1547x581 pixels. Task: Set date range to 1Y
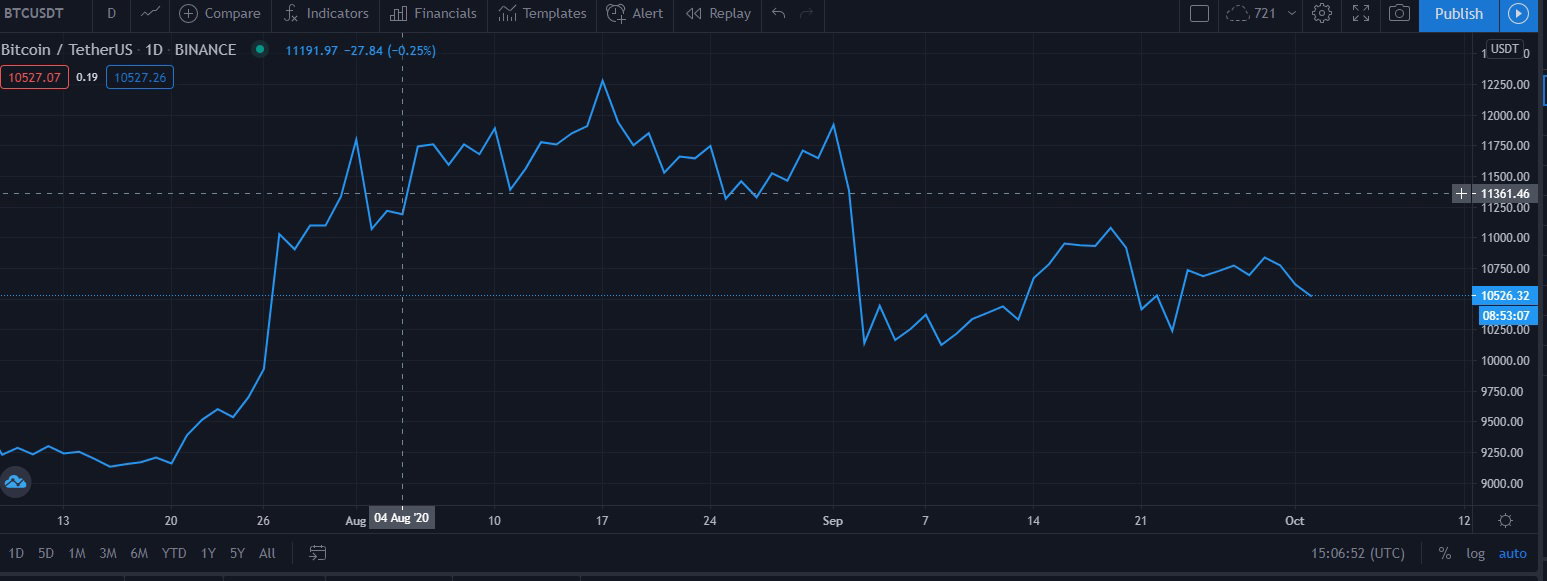[x=208, y=553]
